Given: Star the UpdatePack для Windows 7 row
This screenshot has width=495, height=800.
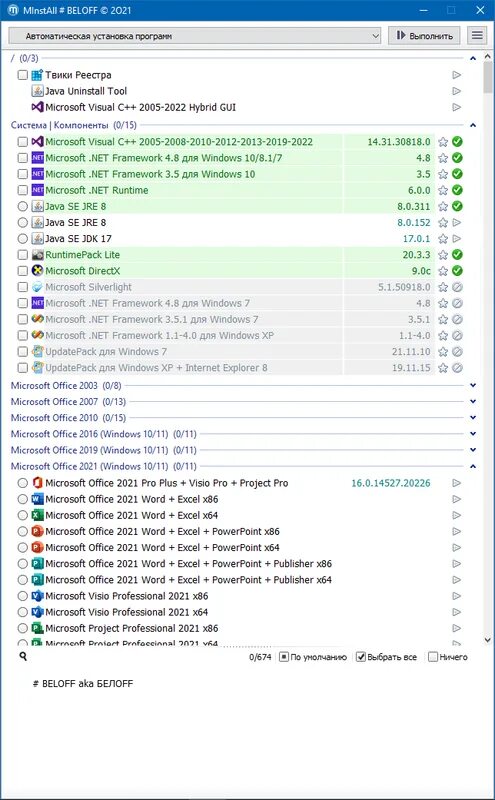Looking at the screenshot, I should click(x=443, y=352).
